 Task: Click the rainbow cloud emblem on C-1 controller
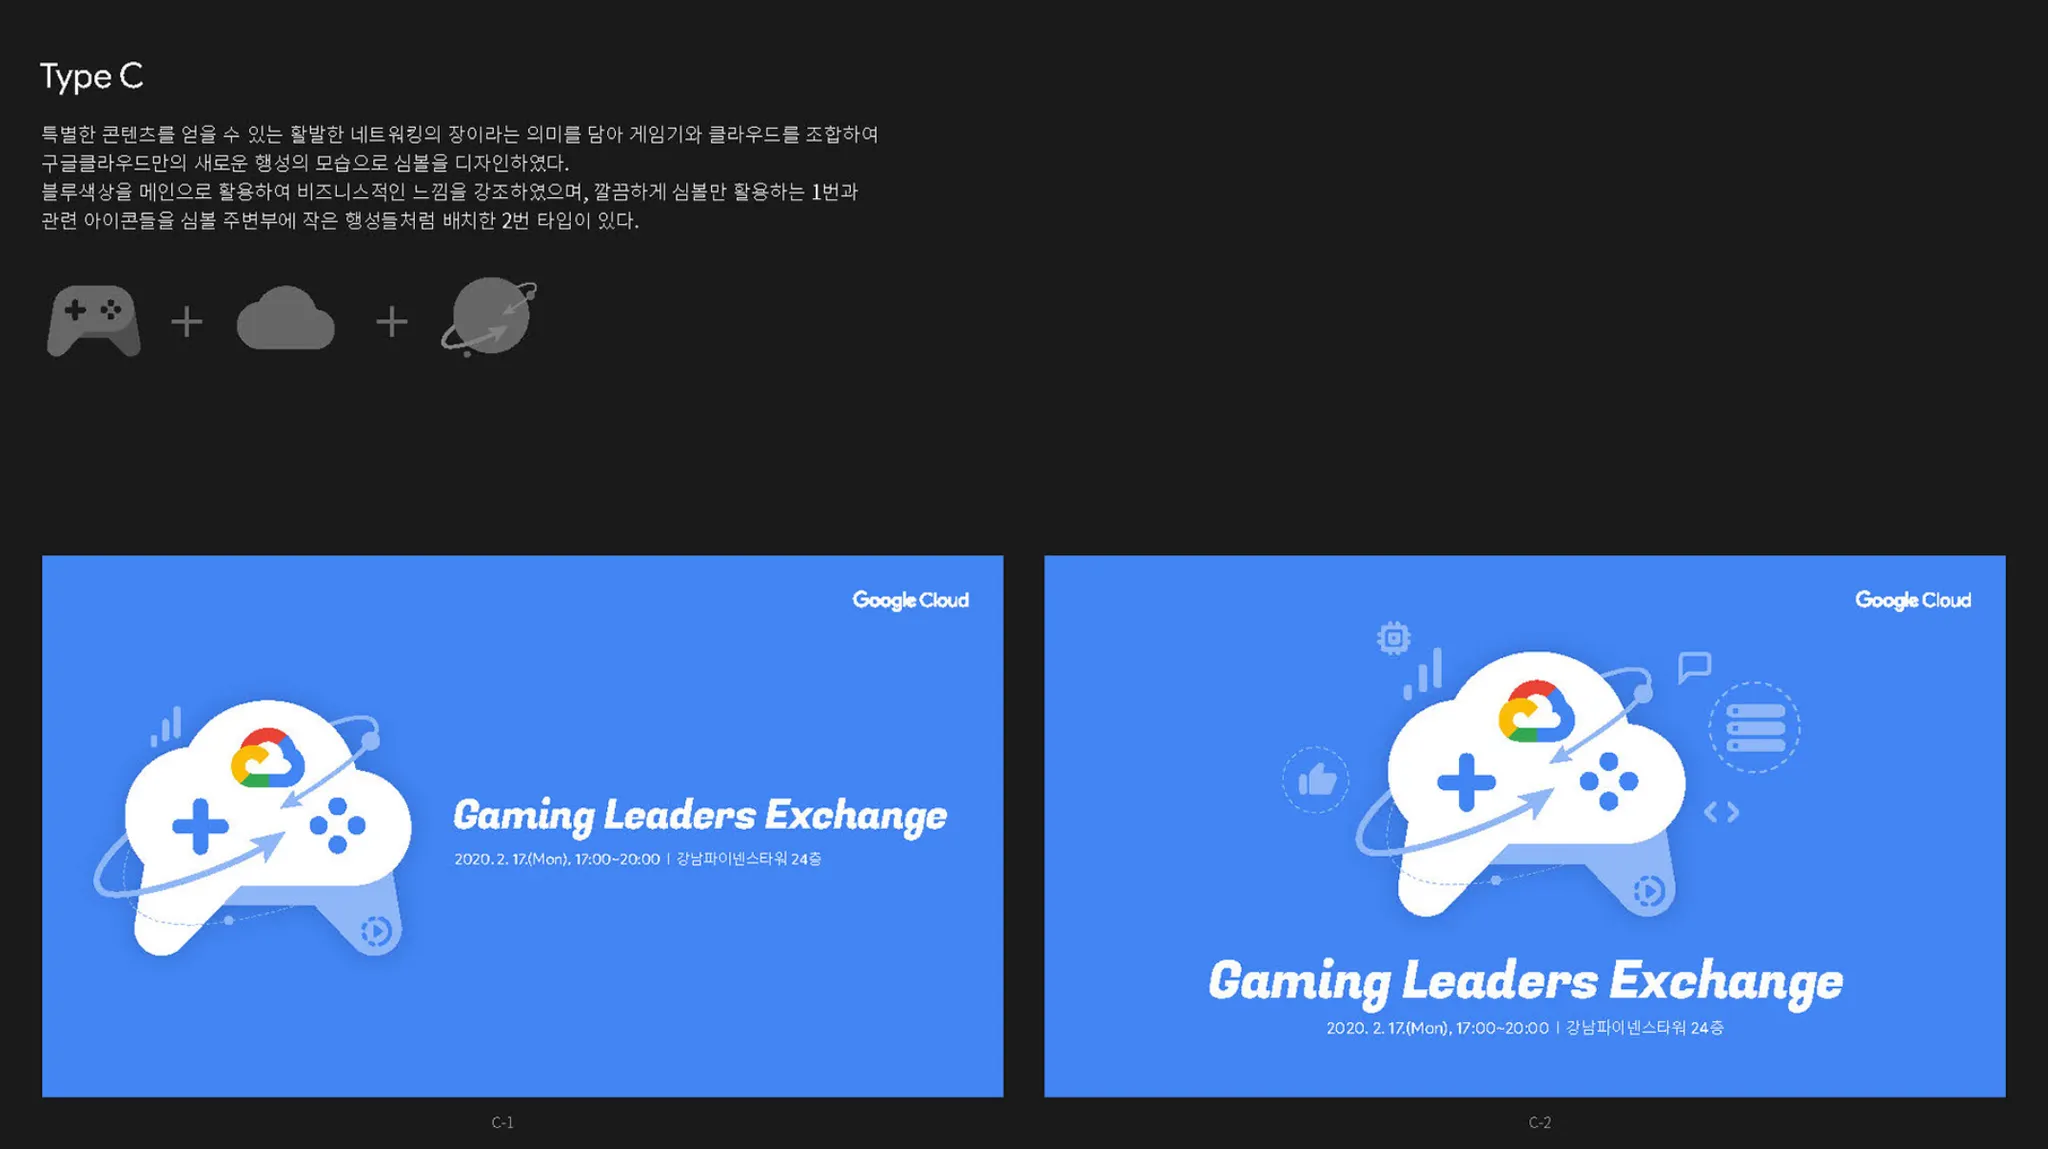point(267,759)
